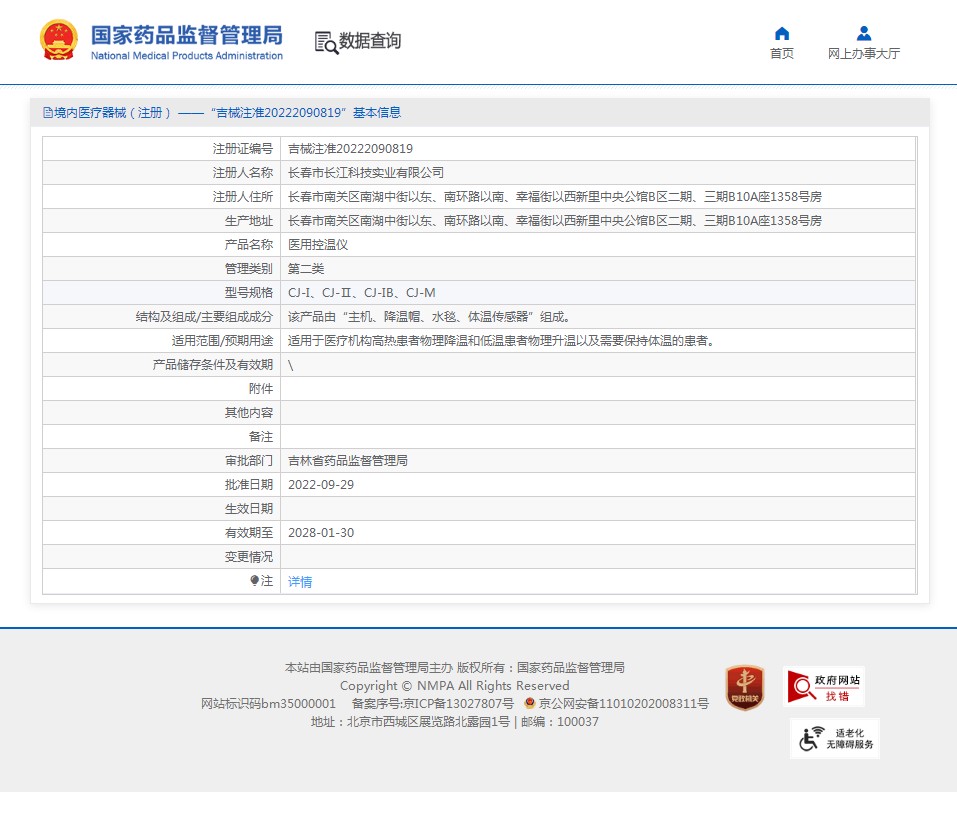Click the 数据查询 heading text

370,41
